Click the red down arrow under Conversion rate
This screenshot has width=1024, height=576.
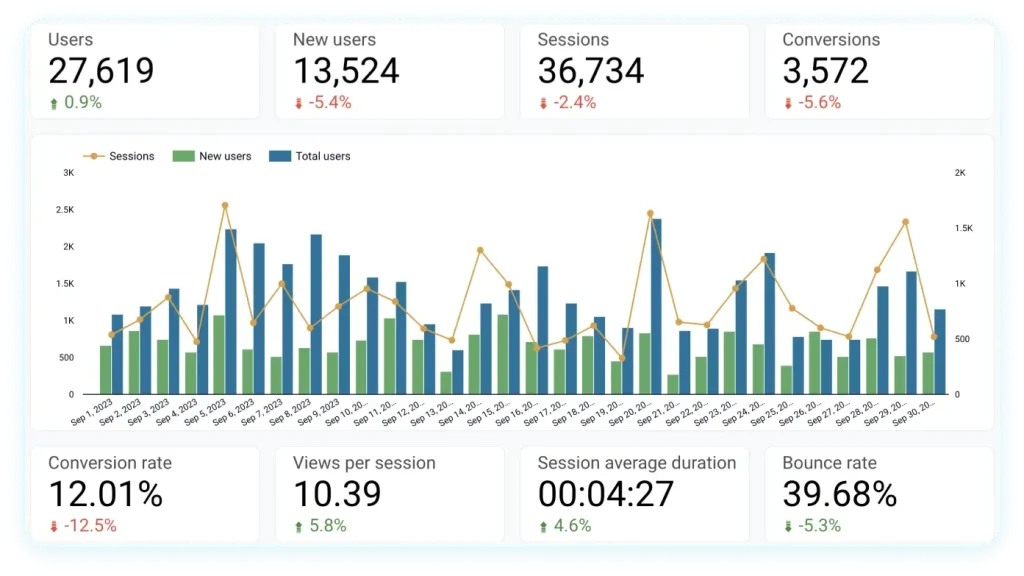tap(54, 526)
